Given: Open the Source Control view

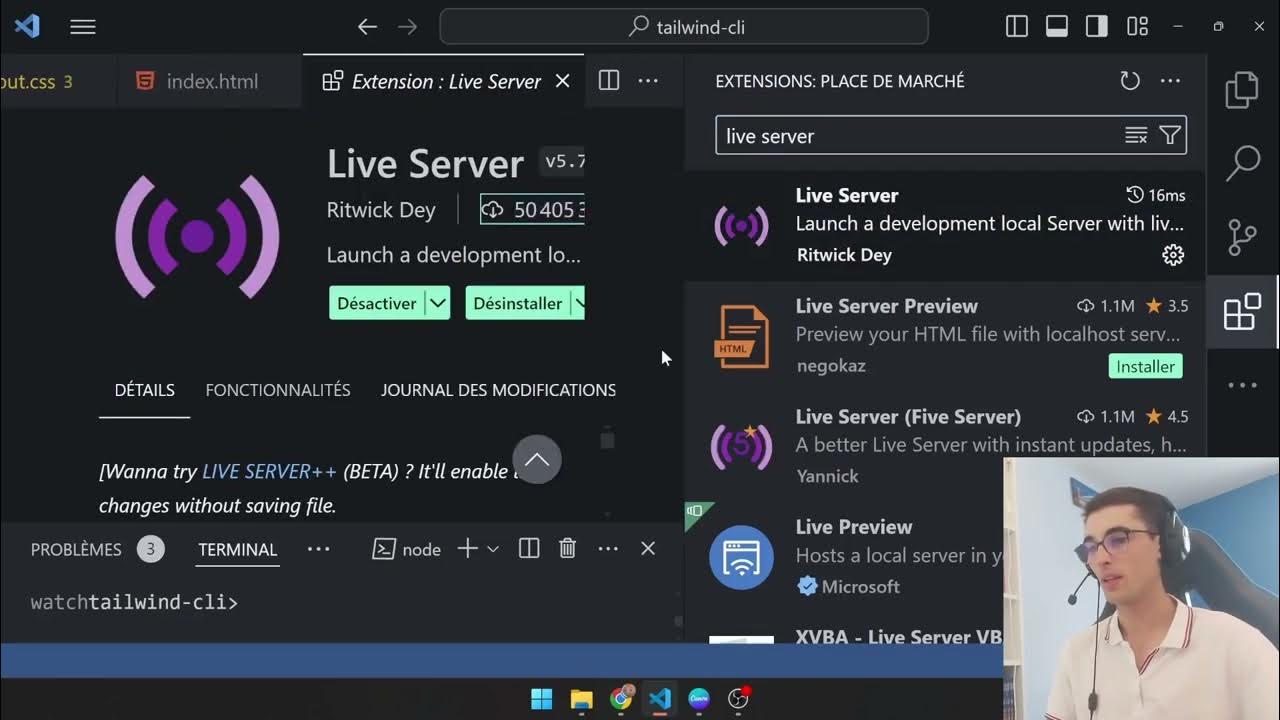Looking at the screenshot, I should (x=1242, y=238).
